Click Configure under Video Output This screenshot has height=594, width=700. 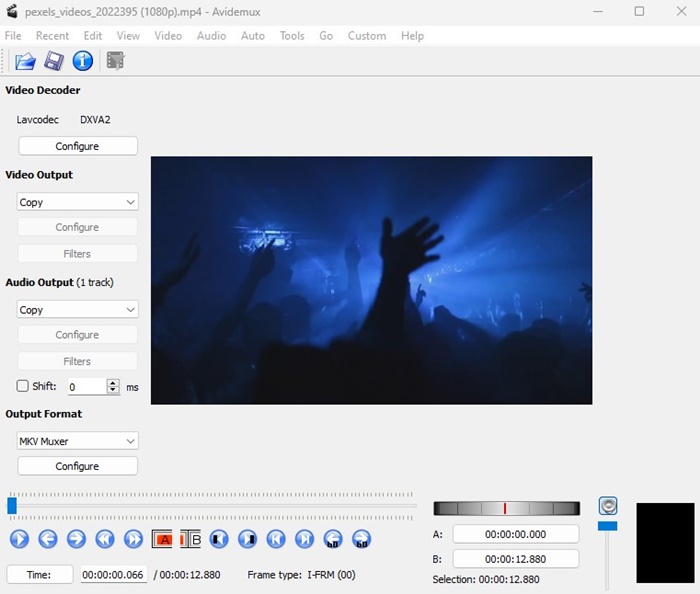click(x=78, y=227)
